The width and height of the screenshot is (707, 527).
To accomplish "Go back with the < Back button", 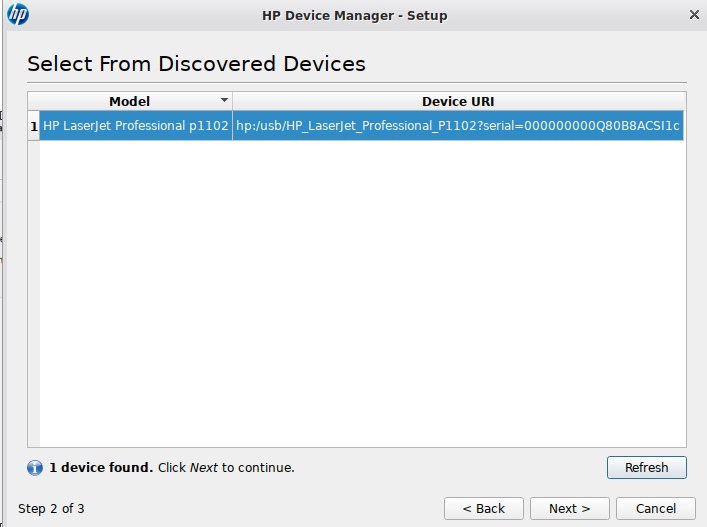I will coord(483,508).
